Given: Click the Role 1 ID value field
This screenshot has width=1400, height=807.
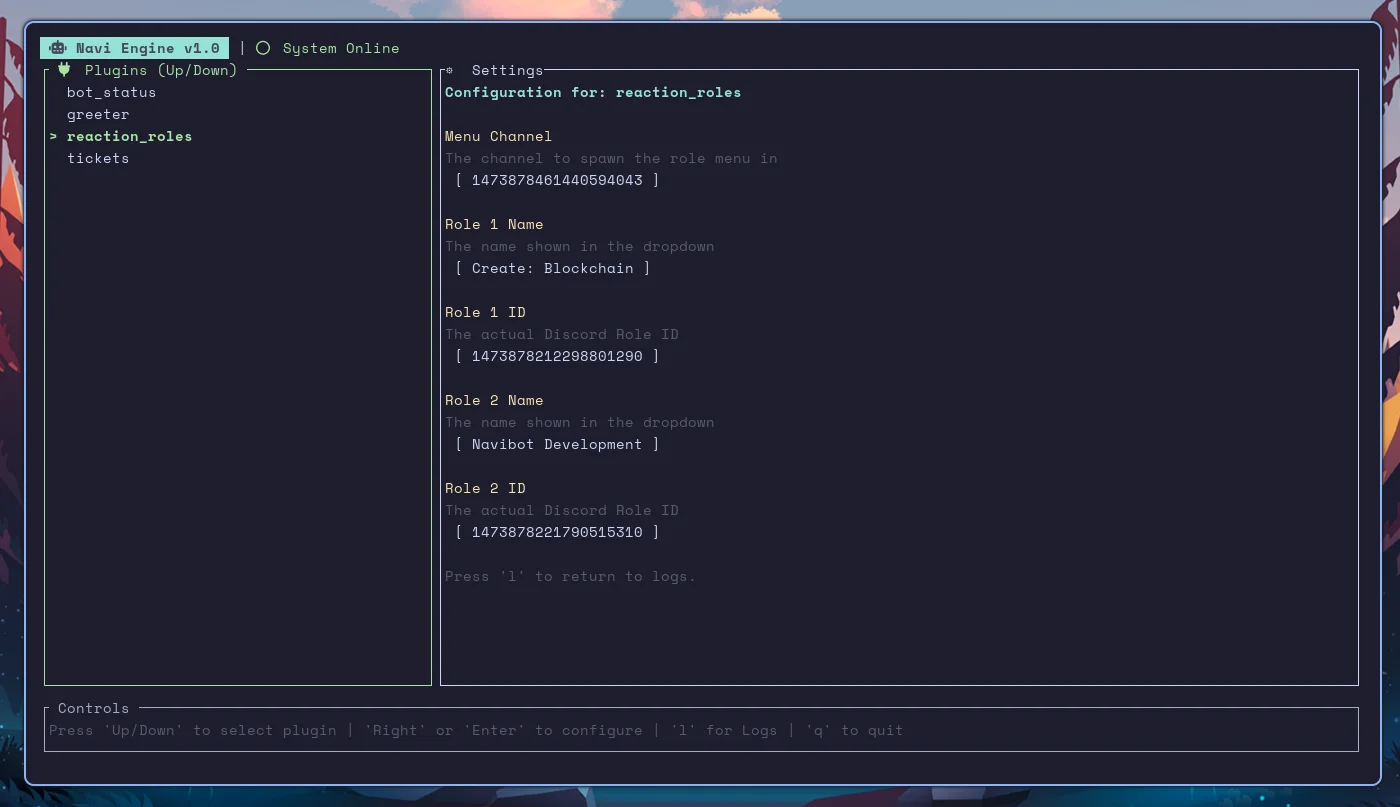Looking at the screenshot, I should pyautogui.click(x=557, y=356).
